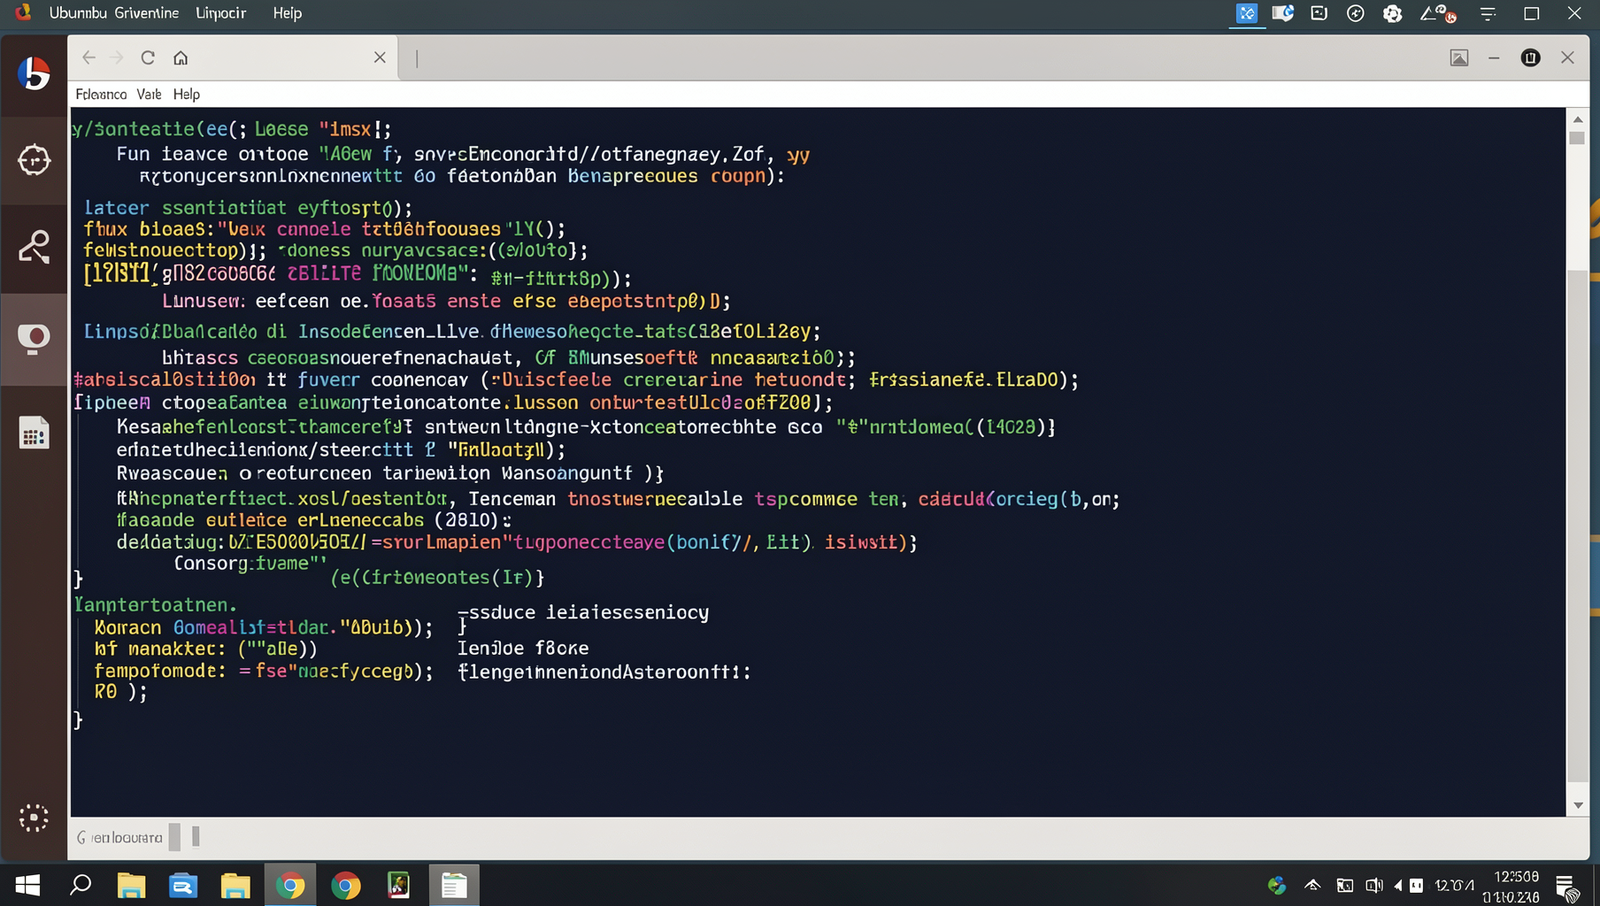Click the colorful tray icon
This screenshot has width=1600, height=906.
coord(1277,885)
